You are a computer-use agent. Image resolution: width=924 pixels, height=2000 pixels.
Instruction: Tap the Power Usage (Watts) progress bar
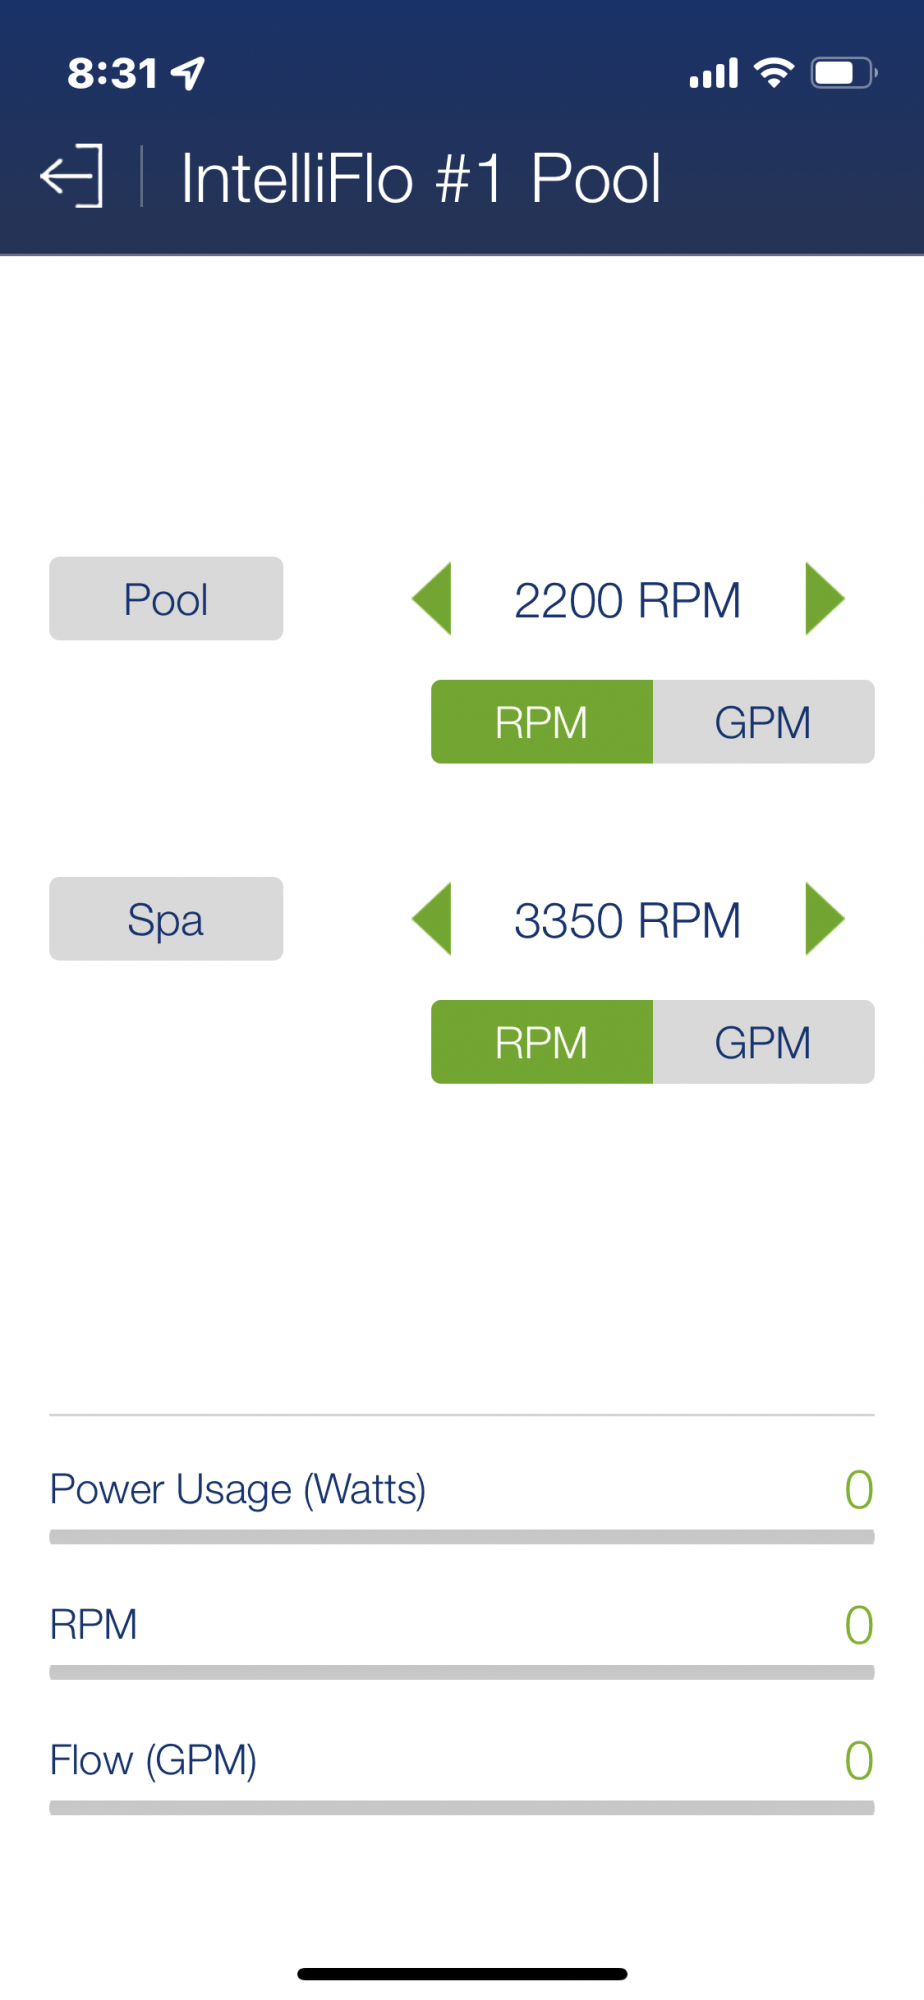coord(462,1537)
